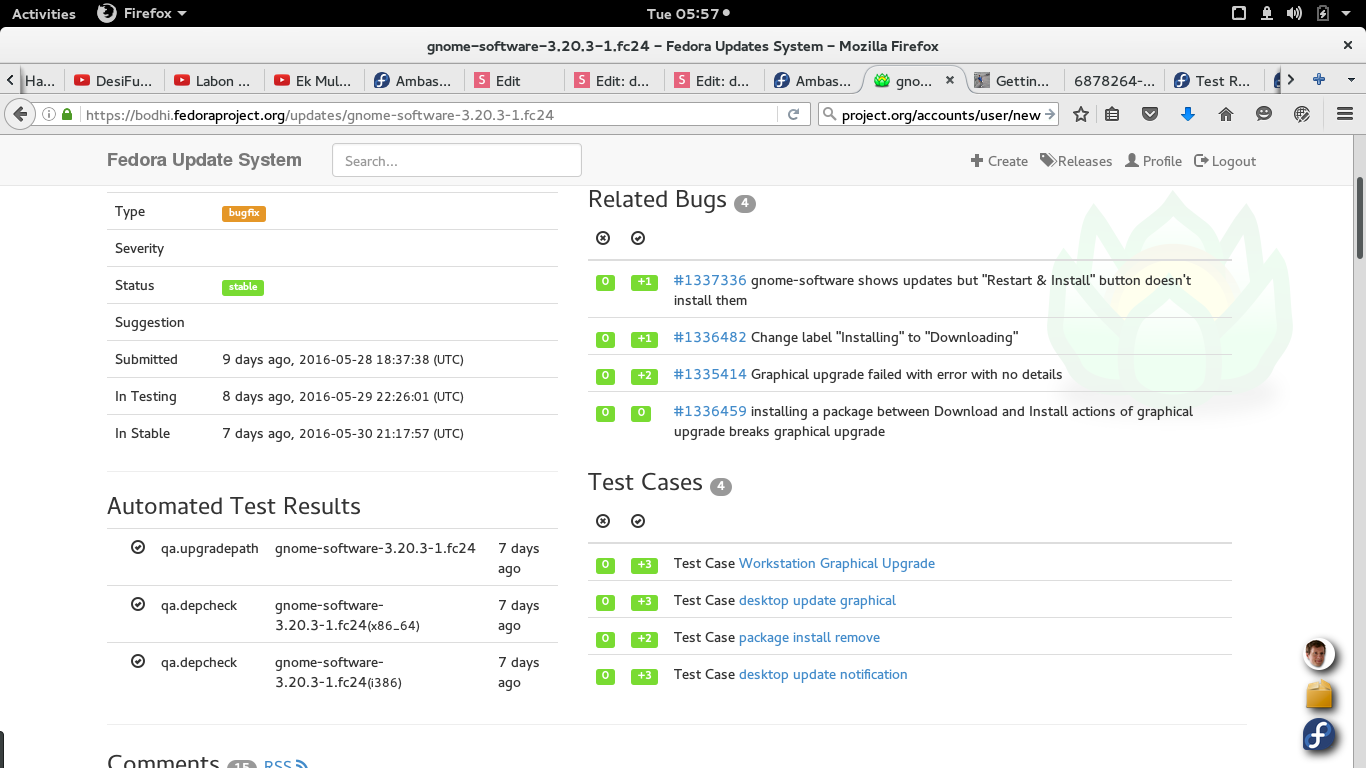Go to Firefox home page icon
The height and width of the screenshot is (768, 1366).
click(x=1226, y=114)
